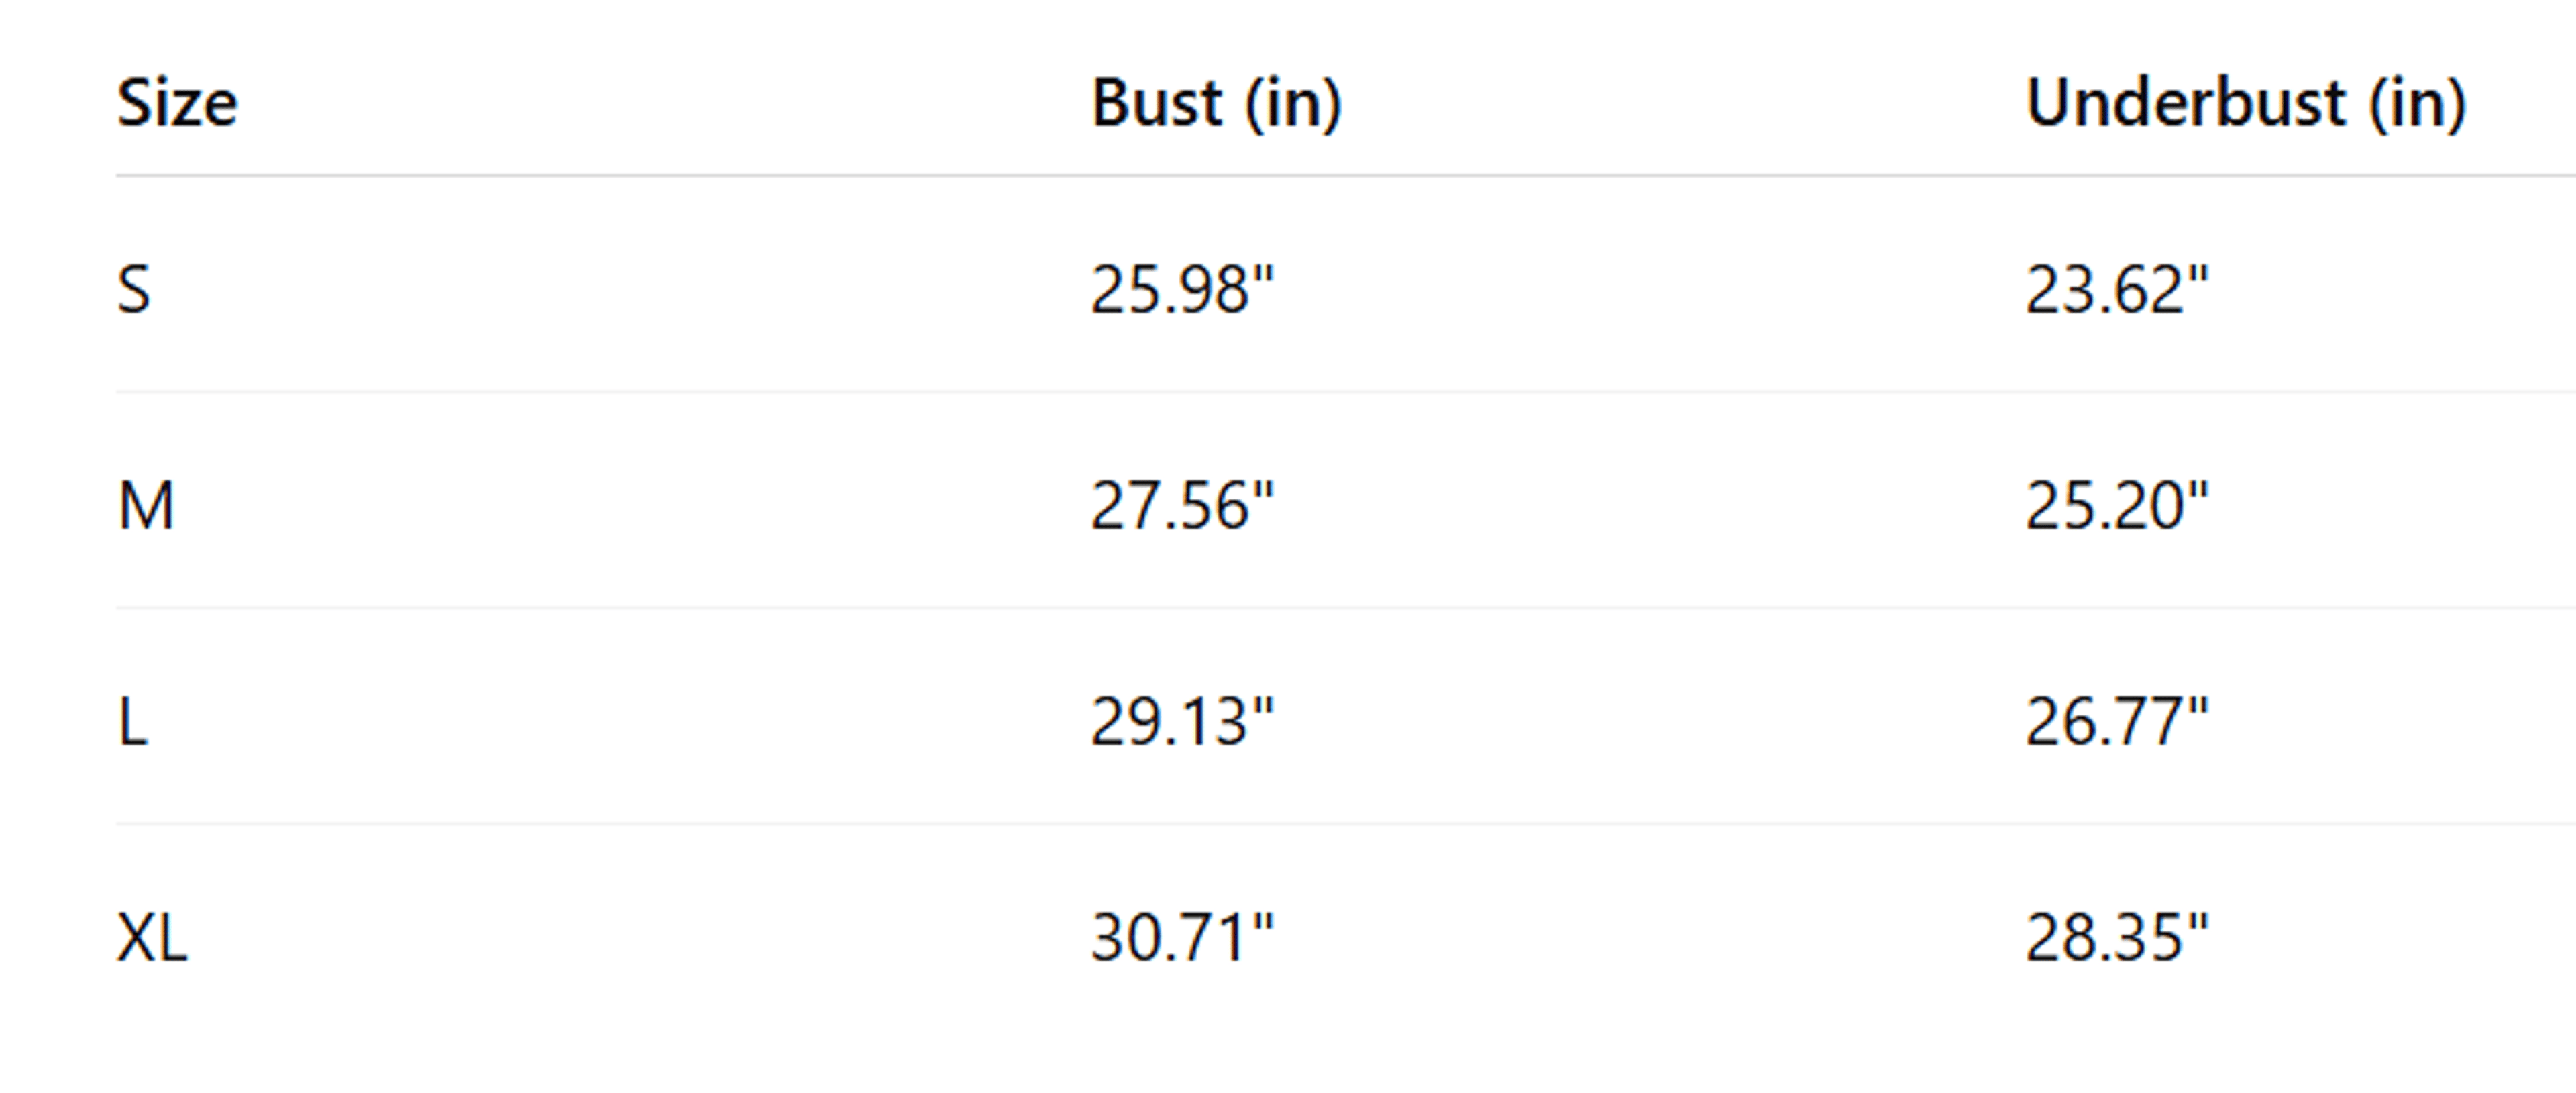Click the word Bust in header

point(1156,103)
